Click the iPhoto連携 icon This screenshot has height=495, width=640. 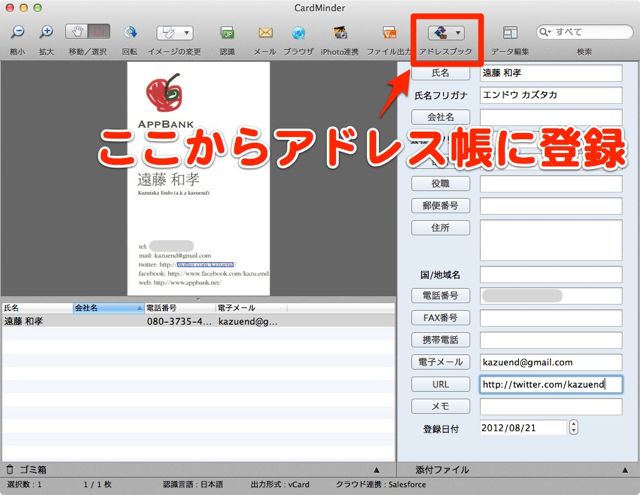point(340,33)
